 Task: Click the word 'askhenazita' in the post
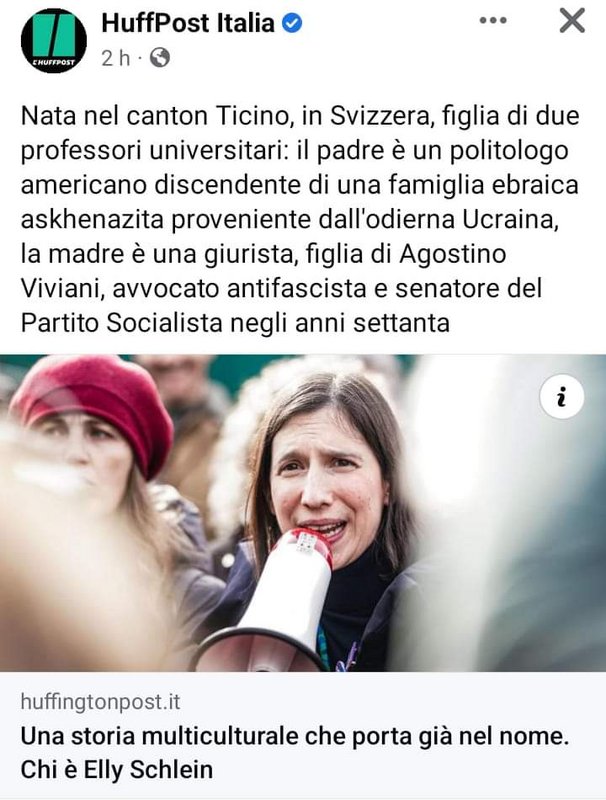click(92, 219)
